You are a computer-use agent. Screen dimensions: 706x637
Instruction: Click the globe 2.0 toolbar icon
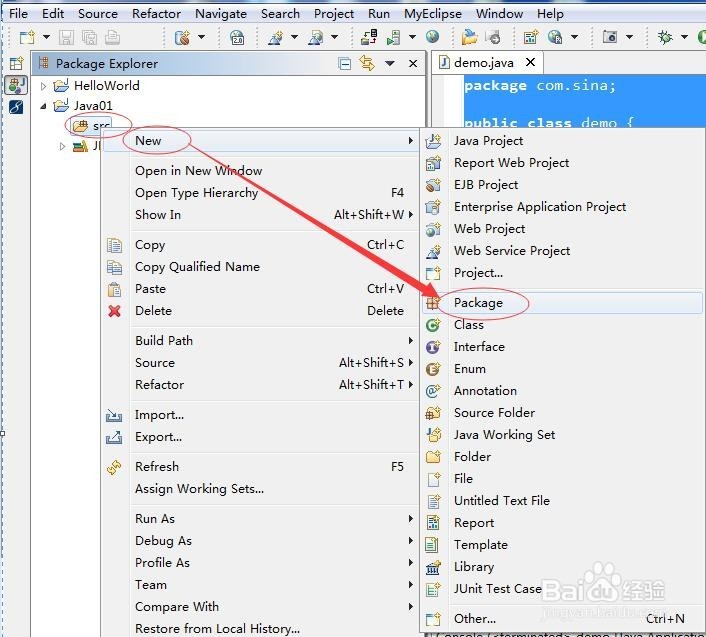pyautogui.click(x=237, y=37)
